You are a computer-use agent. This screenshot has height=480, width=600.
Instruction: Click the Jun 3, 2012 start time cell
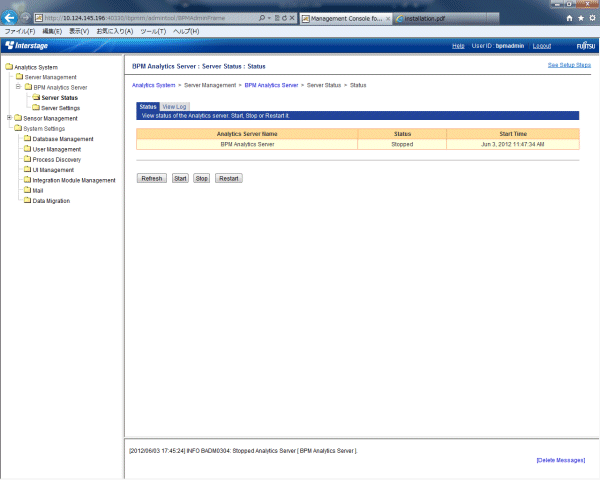(x=513, y=144)
